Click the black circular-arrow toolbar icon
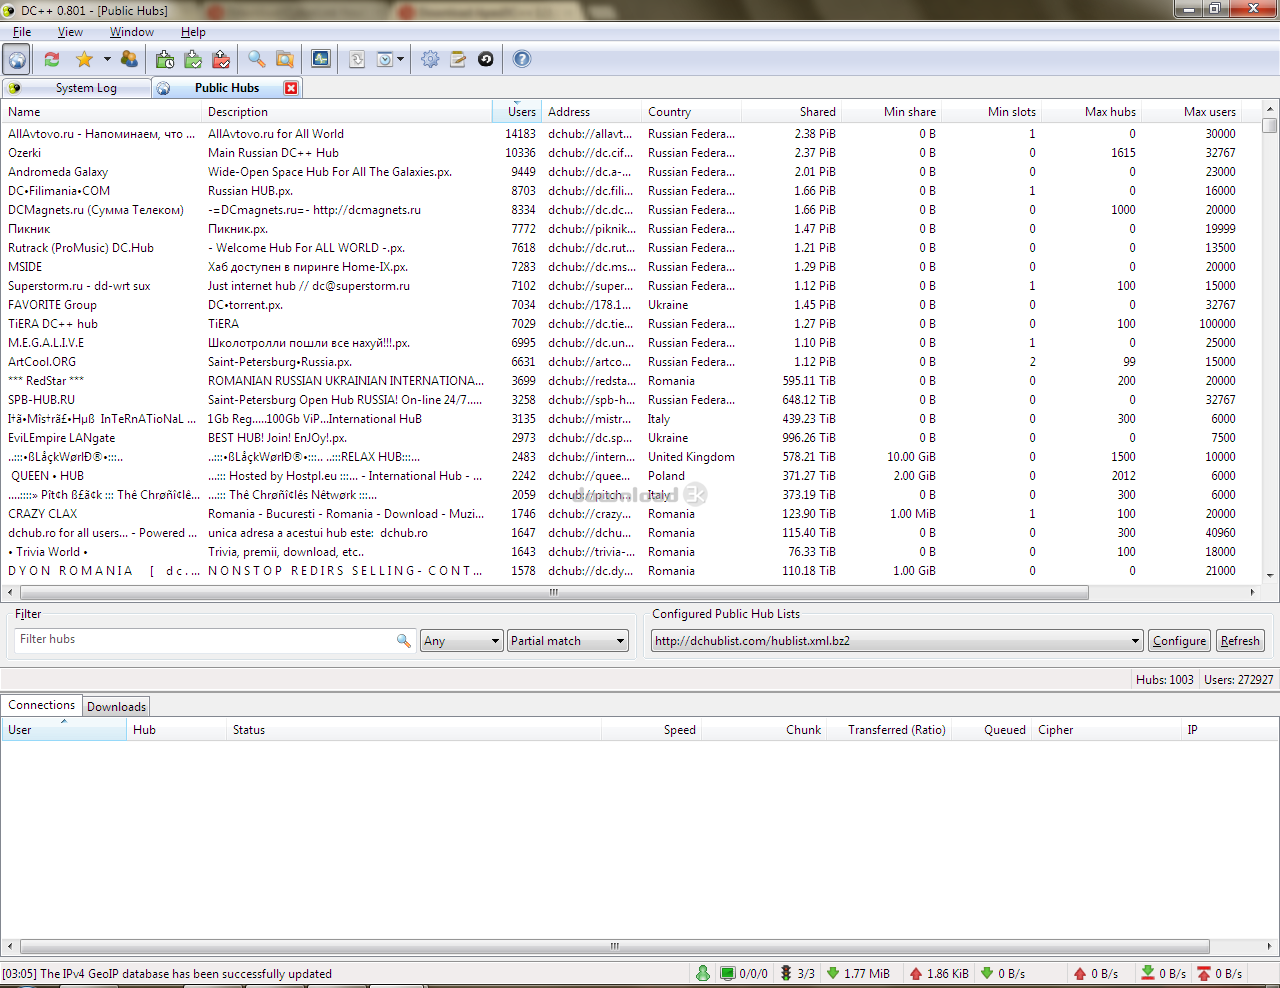Image resolution: width=1280 pixels, height=988 pixels. point(486,59)
